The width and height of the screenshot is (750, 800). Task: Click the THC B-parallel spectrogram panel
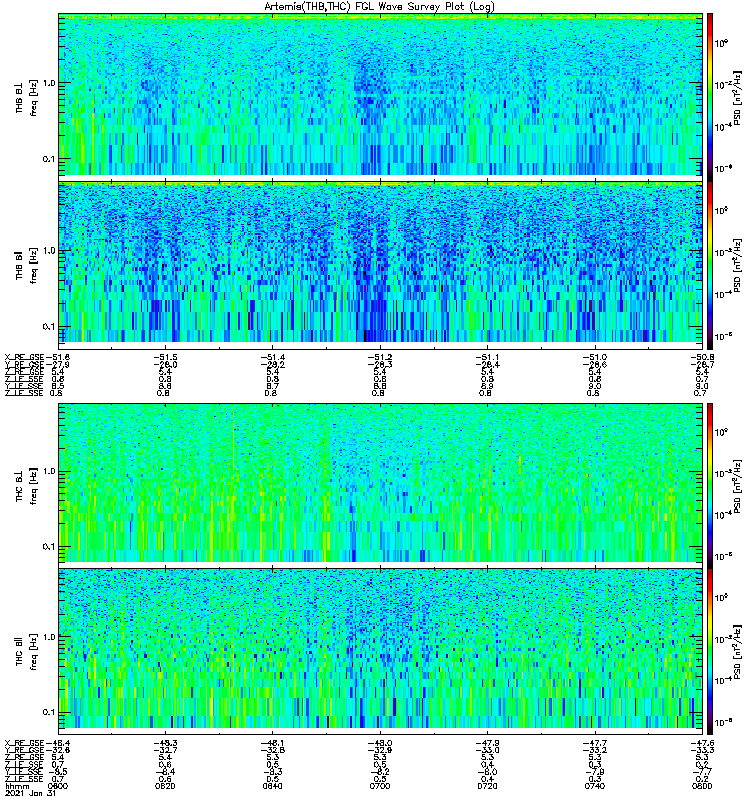380,648
